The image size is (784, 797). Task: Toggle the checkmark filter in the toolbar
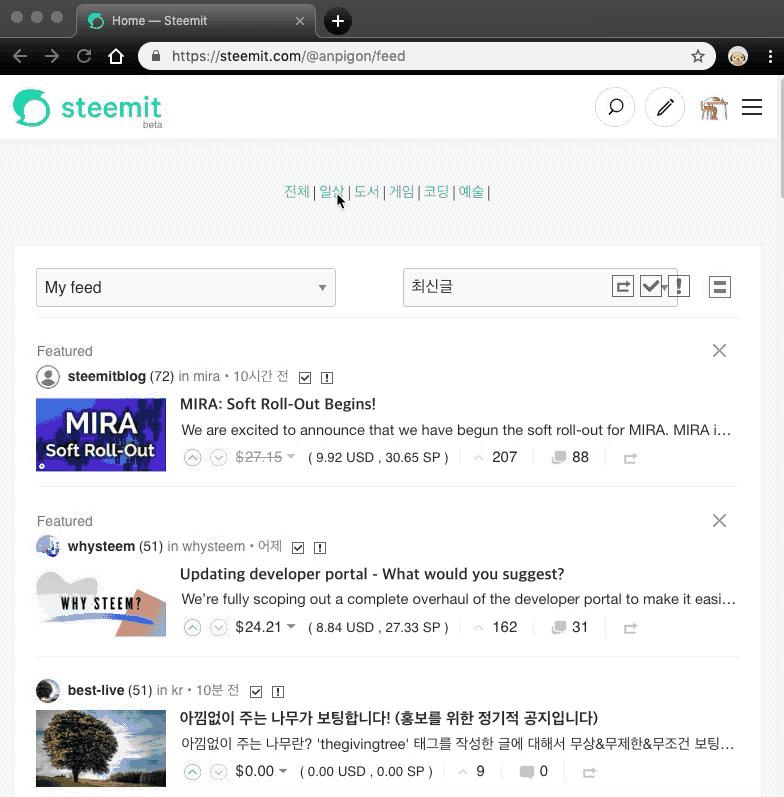(x=651, y=286)
